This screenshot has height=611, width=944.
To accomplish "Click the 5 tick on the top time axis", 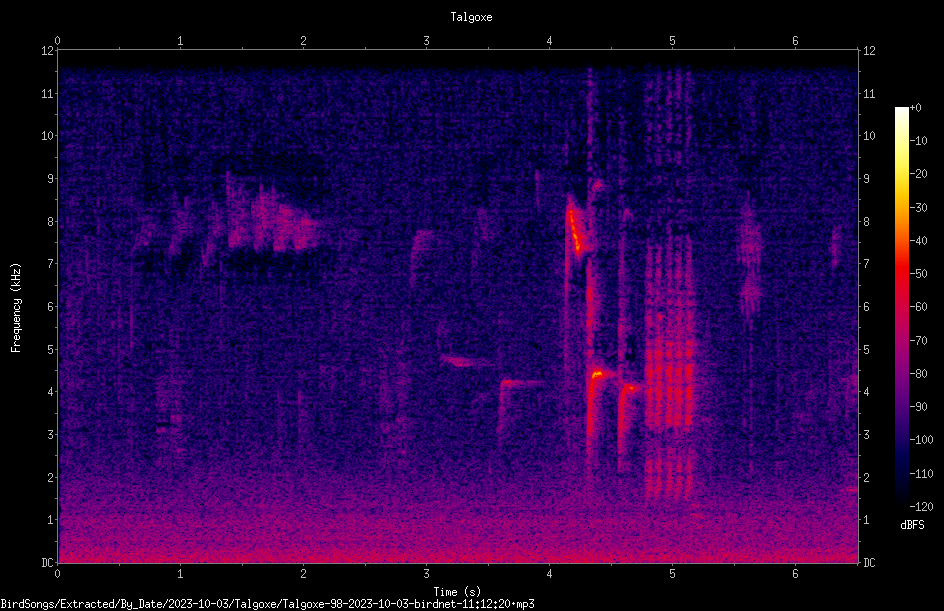I will (x=672, y=41).
